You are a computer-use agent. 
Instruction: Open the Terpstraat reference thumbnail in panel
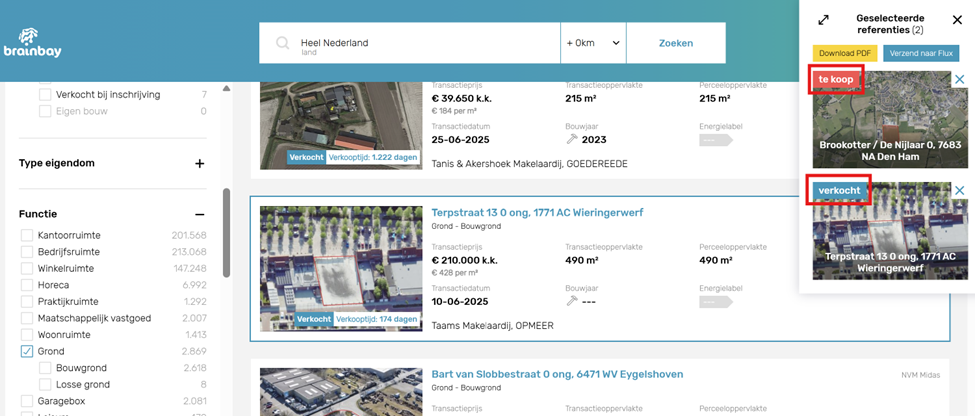click(x=890, y=231)
